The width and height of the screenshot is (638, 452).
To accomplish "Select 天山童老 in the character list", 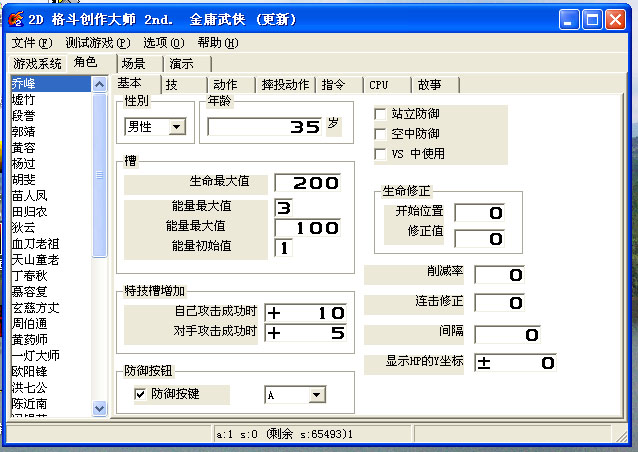I will coord(50,260).
